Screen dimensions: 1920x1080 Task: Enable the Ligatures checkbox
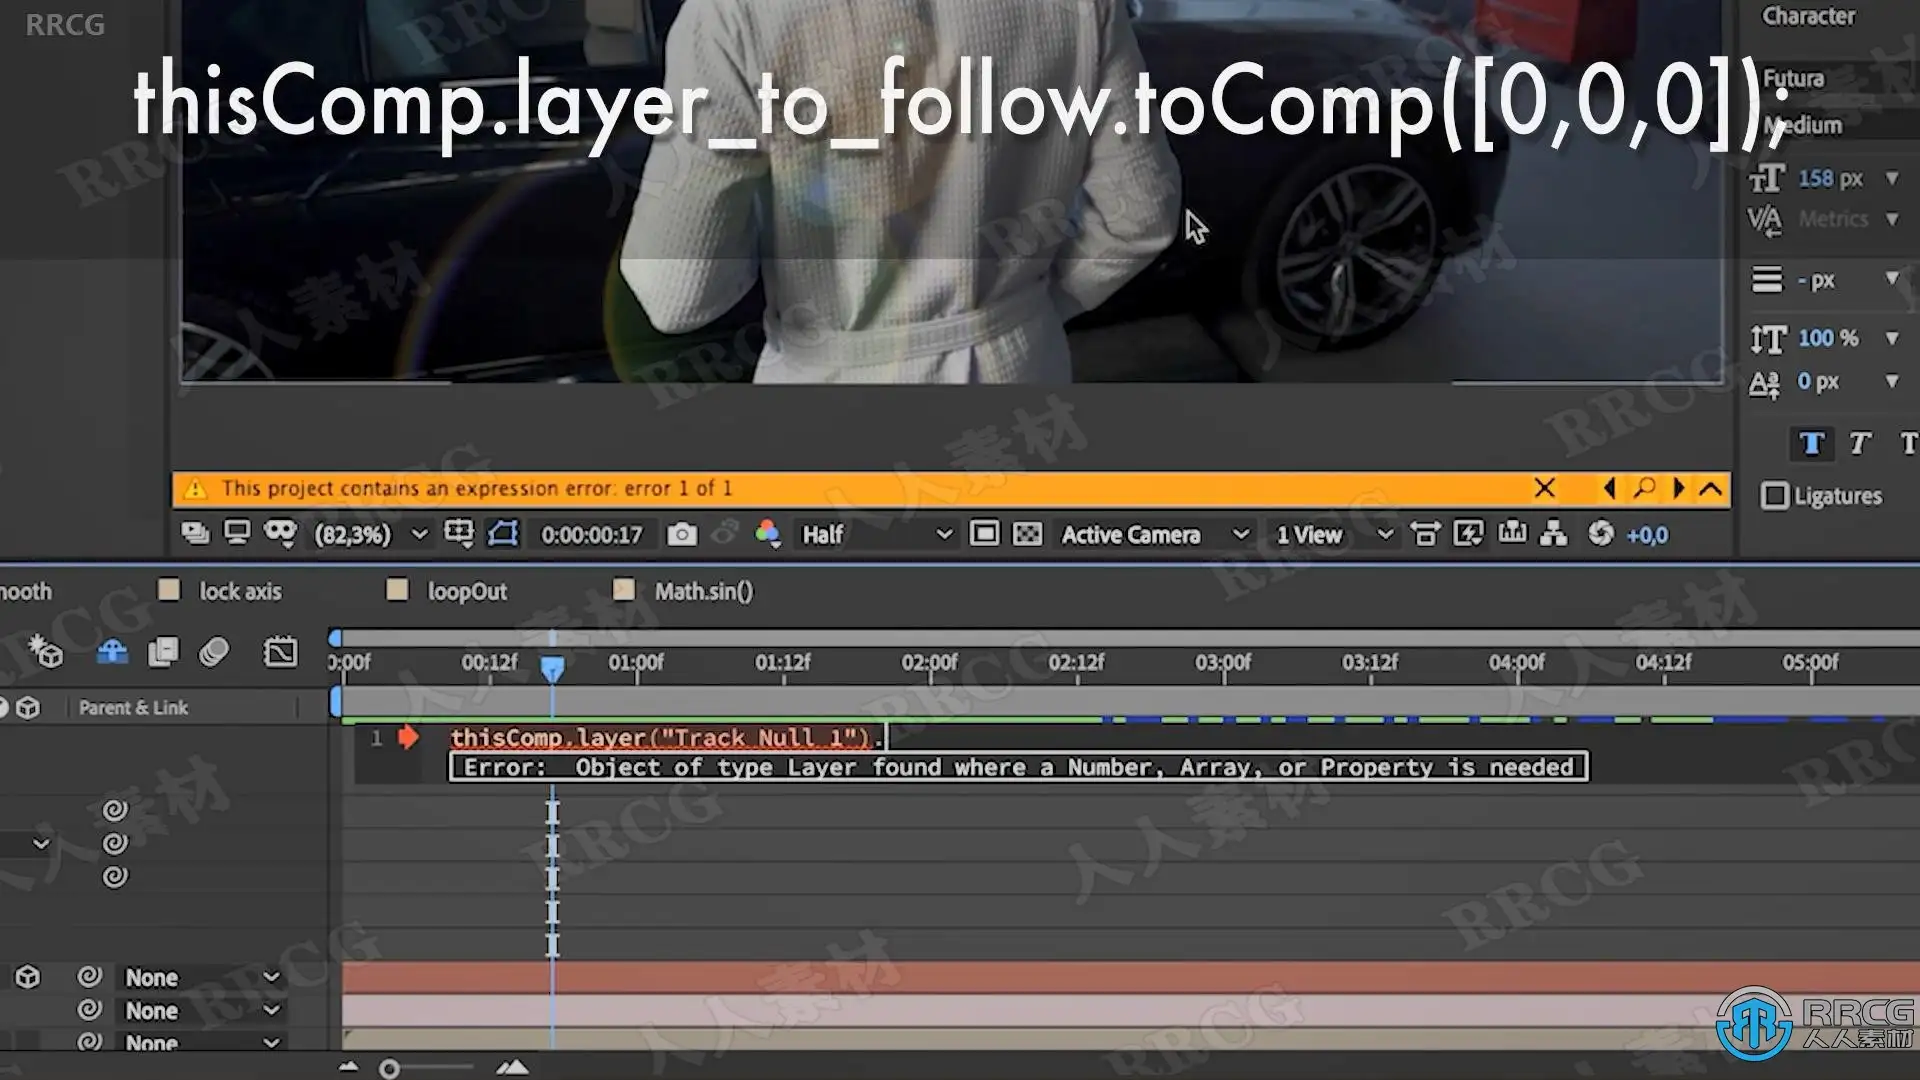click(1775, 496)
